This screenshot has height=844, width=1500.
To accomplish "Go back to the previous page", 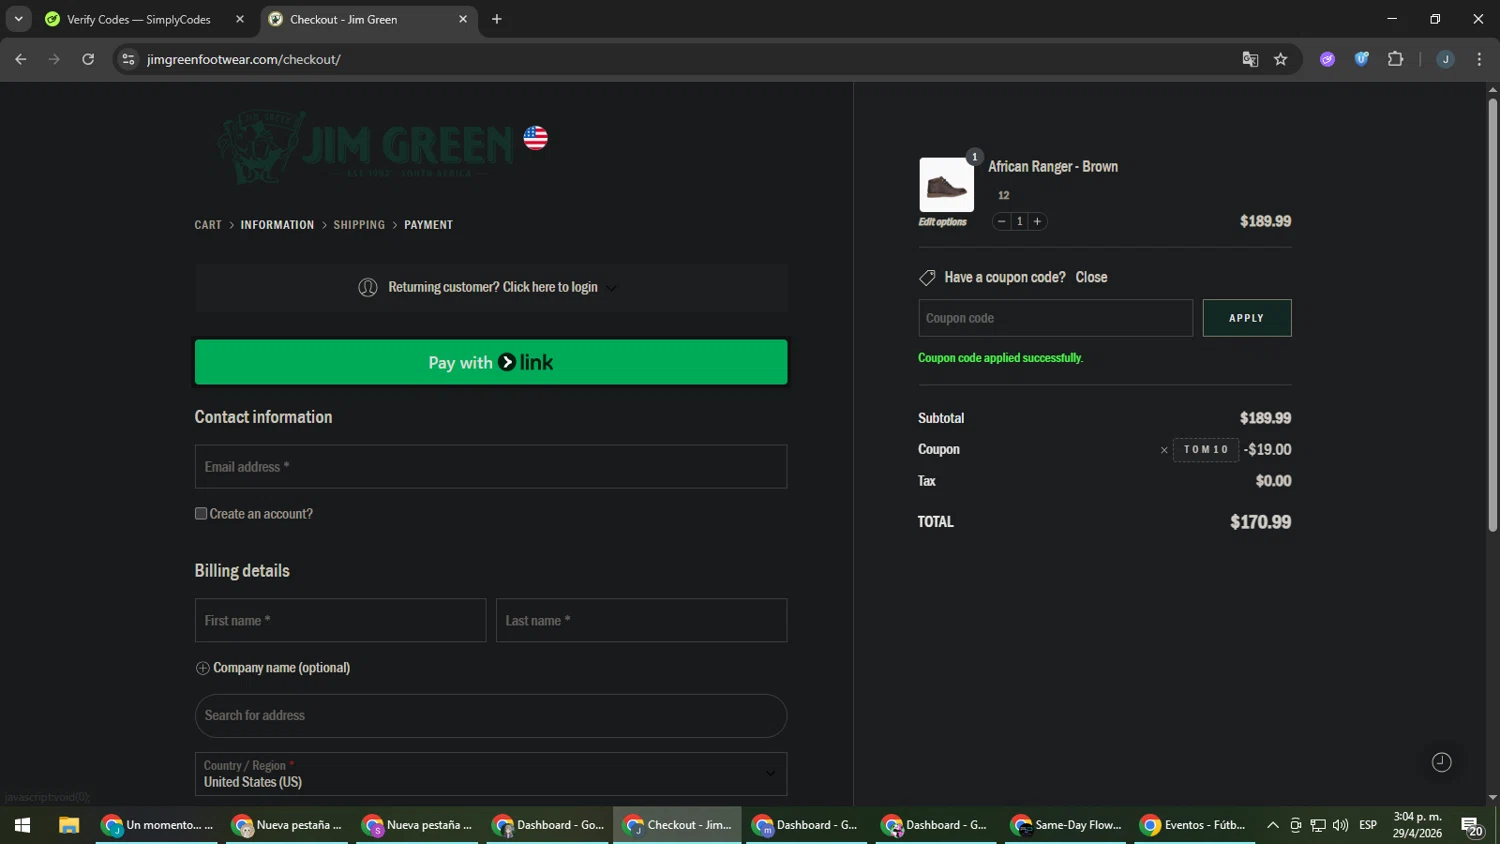I will coord(21,59).
